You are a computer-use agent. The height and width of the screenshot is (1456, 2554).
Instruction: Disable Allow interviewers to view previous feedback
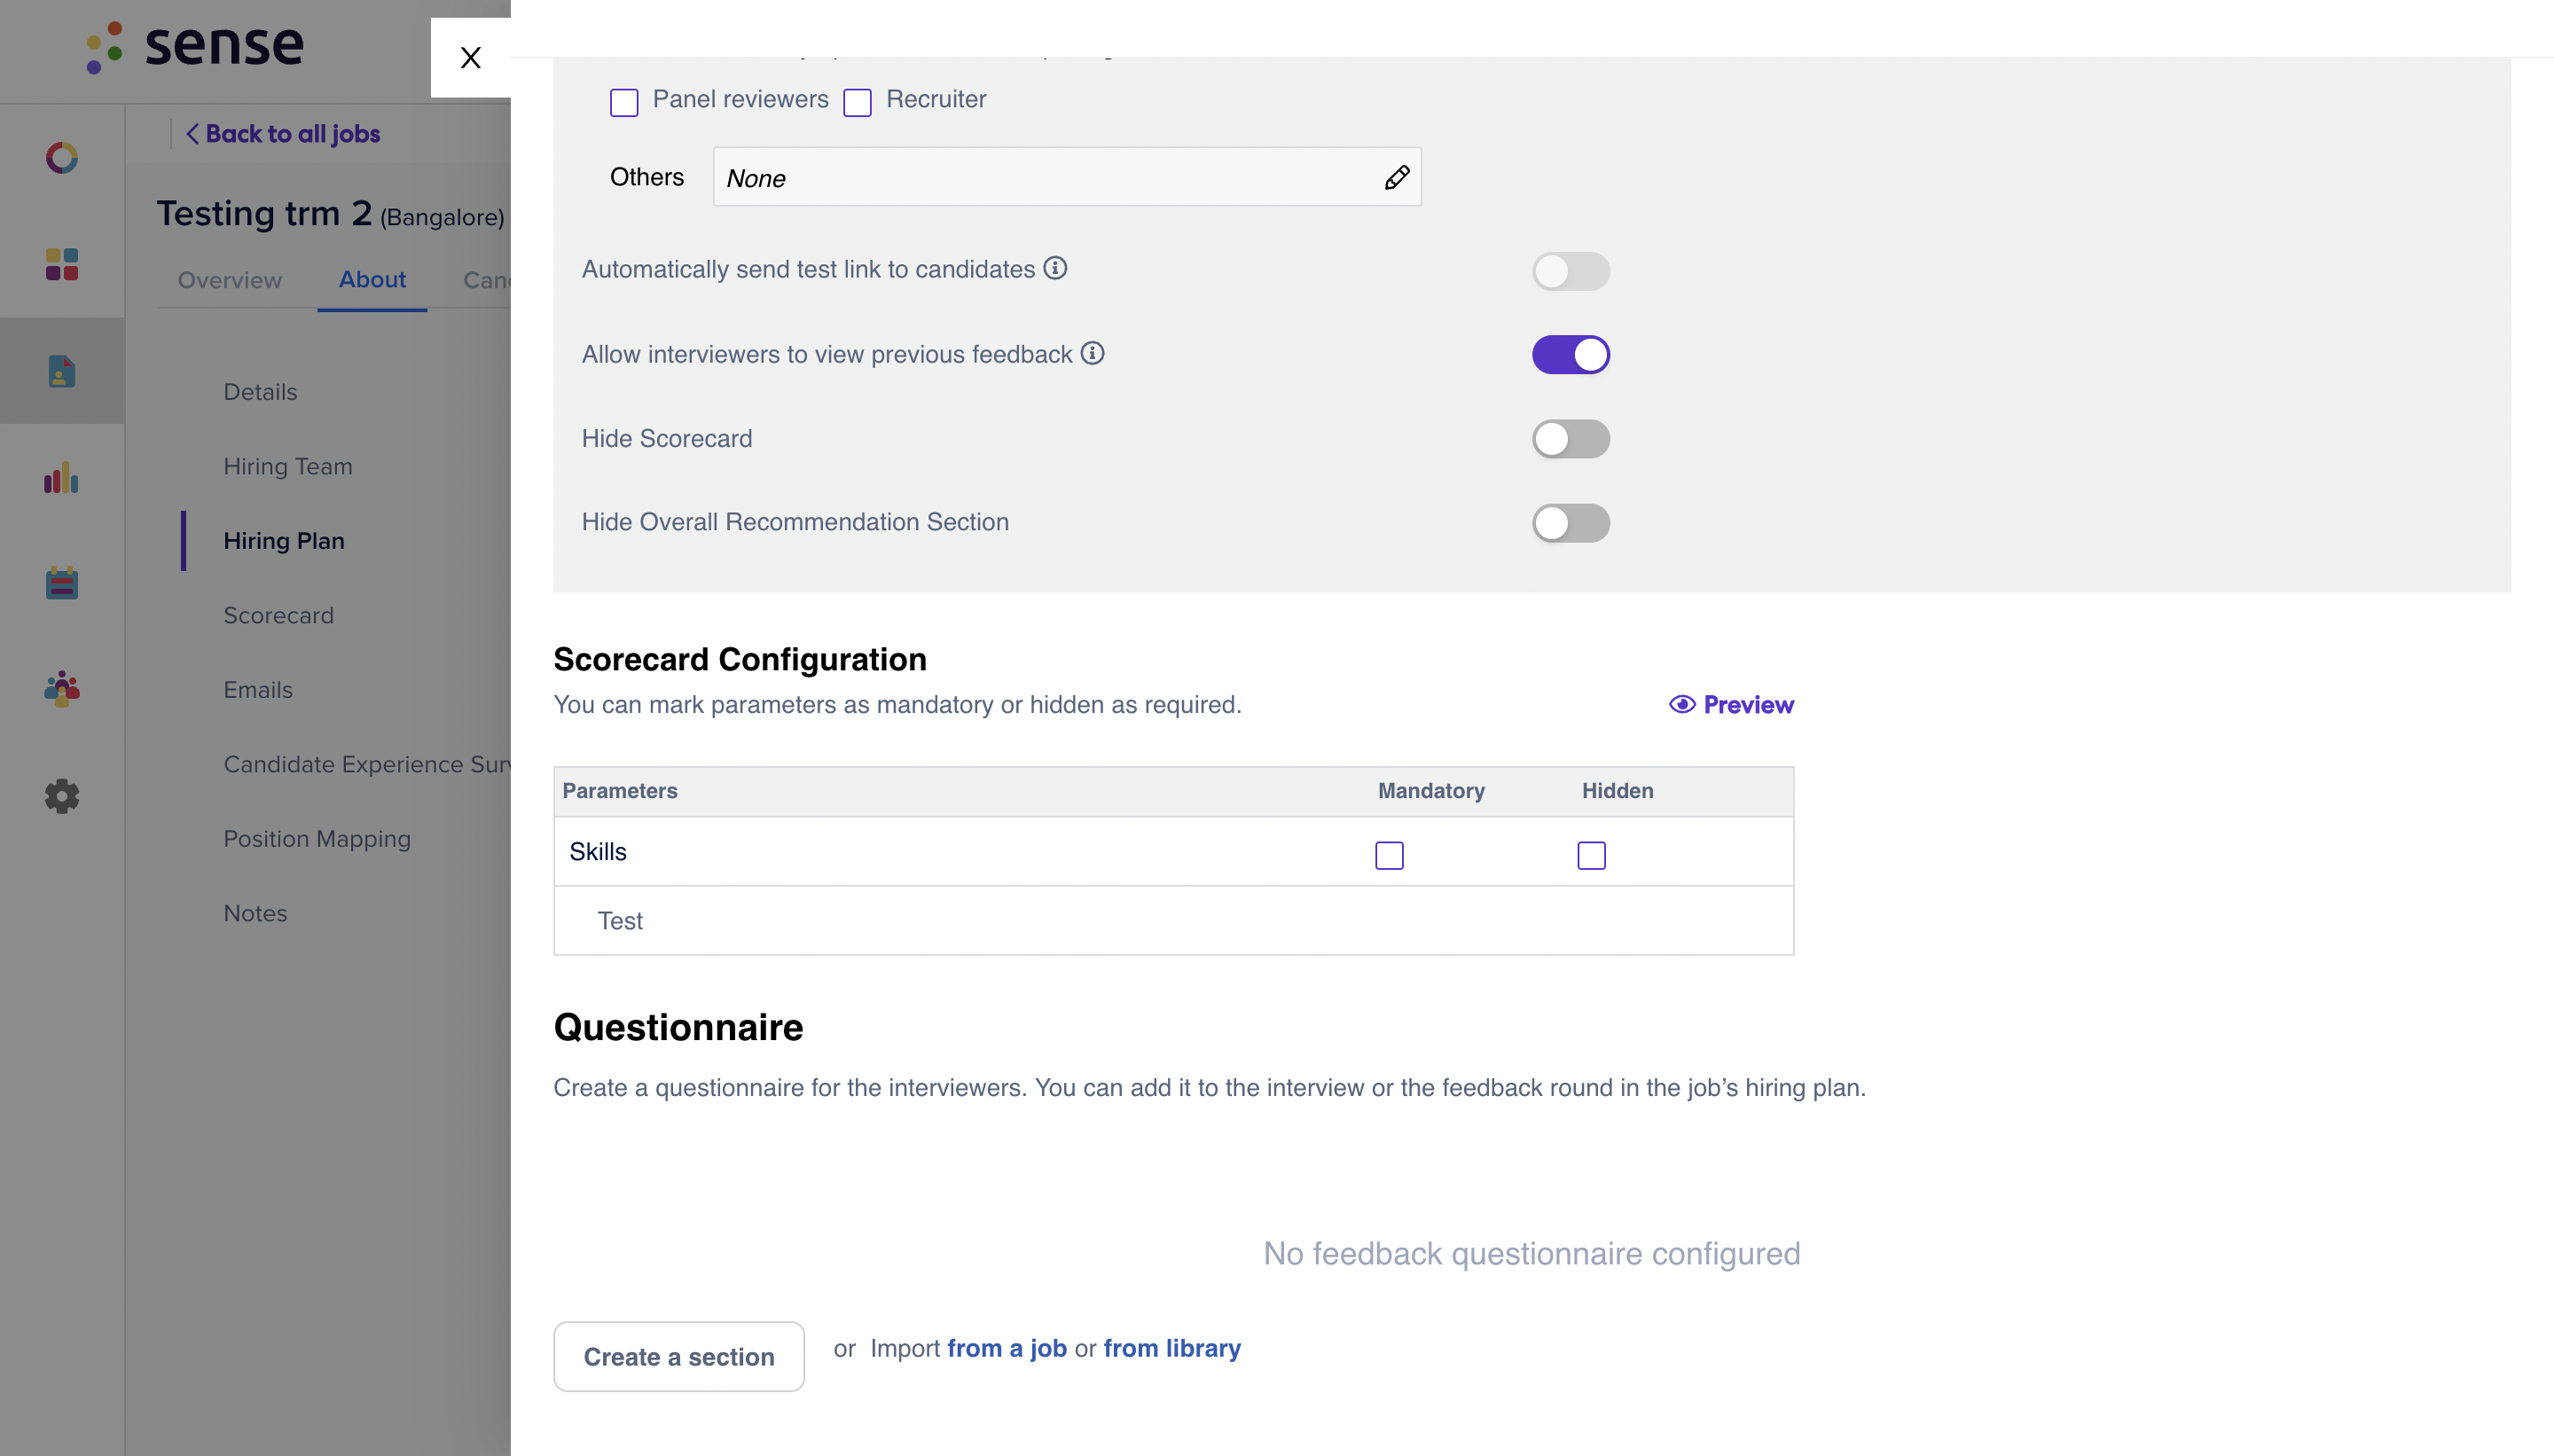1570,355
